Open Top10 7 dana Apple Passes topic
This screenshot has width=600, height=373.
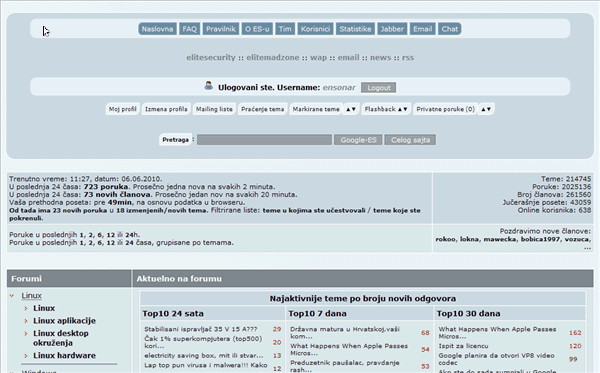(349, 349)
